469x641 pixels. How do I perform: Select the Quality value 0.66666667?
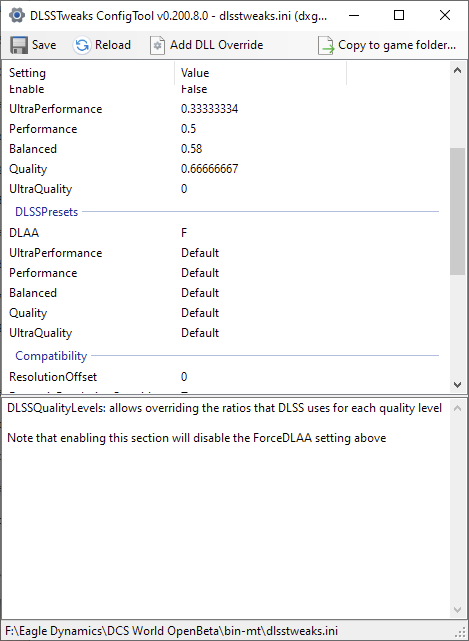[210, 169]
